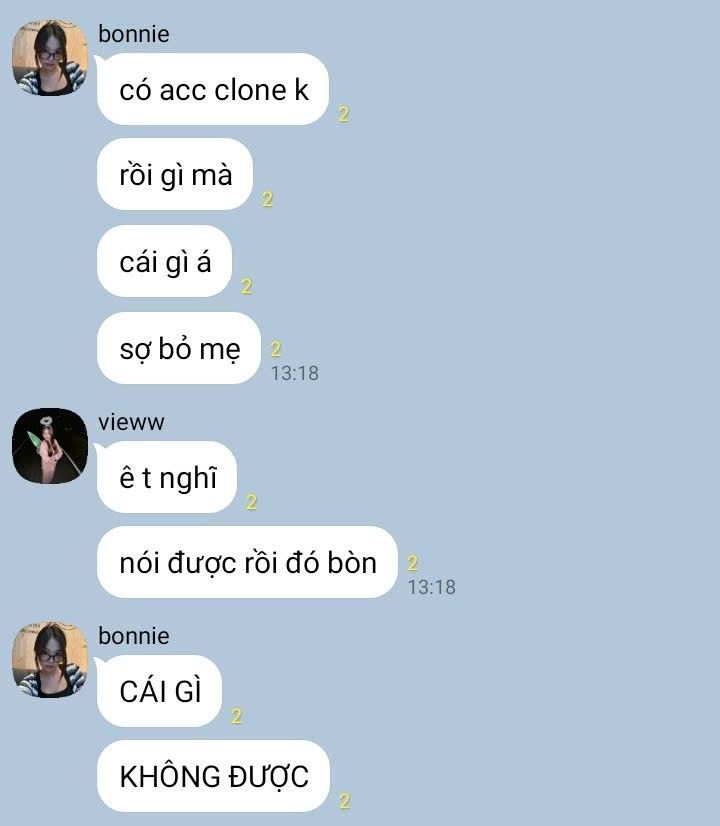Tap read count beside 'ê t nghĩ'
The height and width of the screenshot is (826, 720).
pos(251,502)
